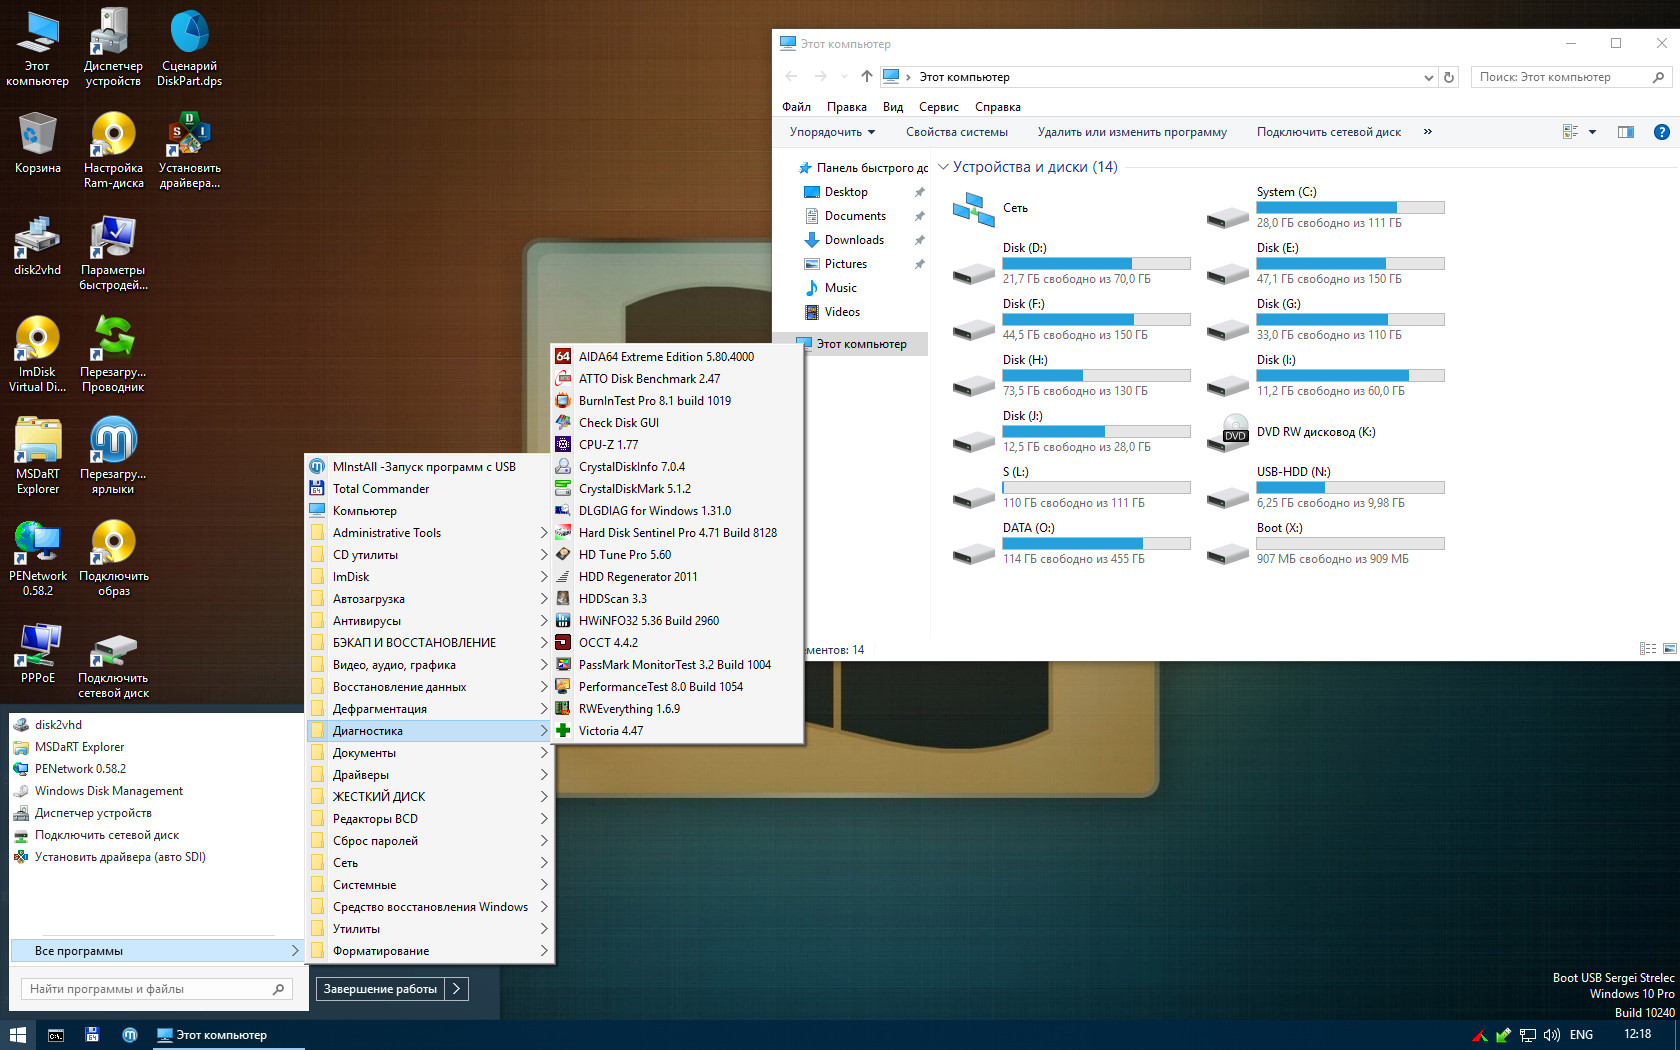Collapse the Устройства и диски group
This screenshot has height=1050, width=1680.
pyautogui.click(x=943, y=167)
